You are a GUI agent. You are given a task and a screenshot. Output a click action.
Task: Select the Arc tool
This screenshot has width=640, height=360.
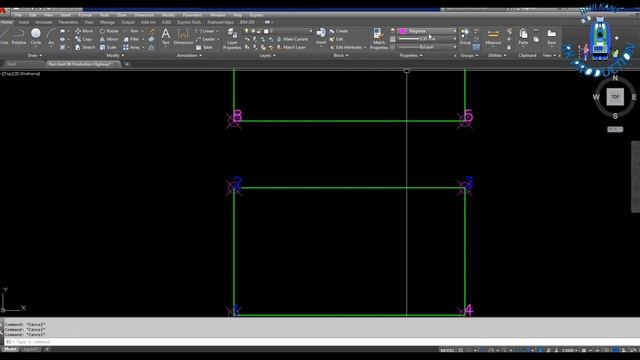point(51,36)
